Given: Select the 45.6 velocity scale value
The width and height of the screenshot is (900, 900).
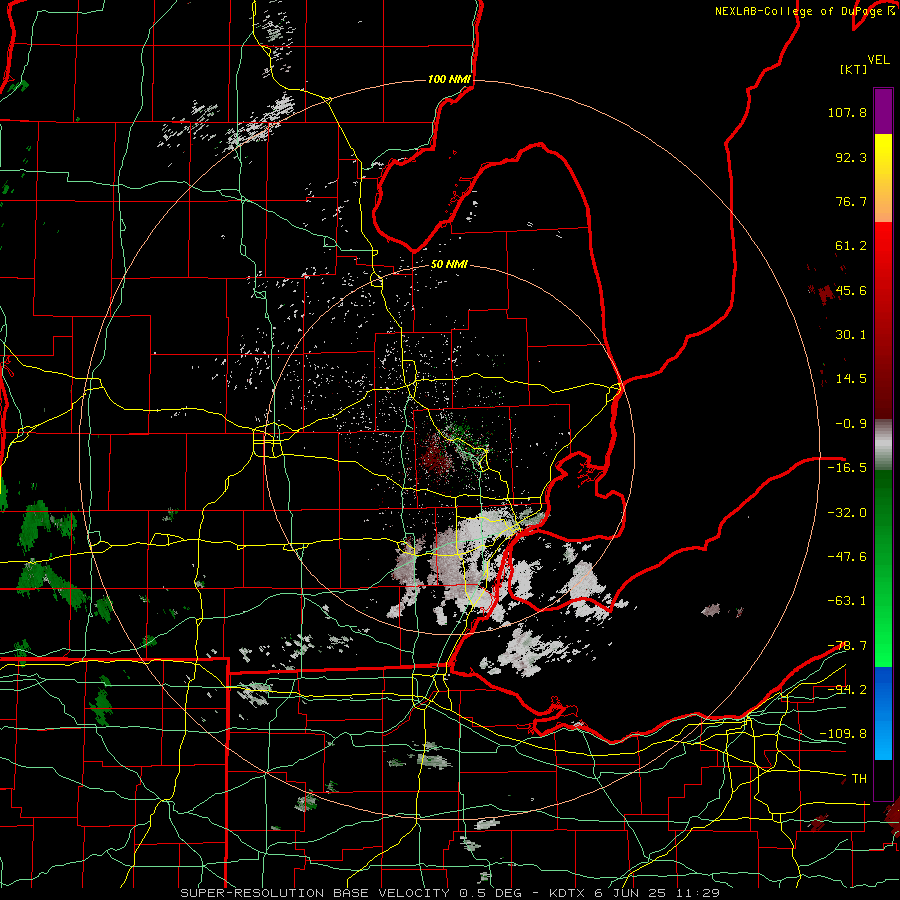Looking at the screenshot, I should pyautogui.click(x=851, y=290).
